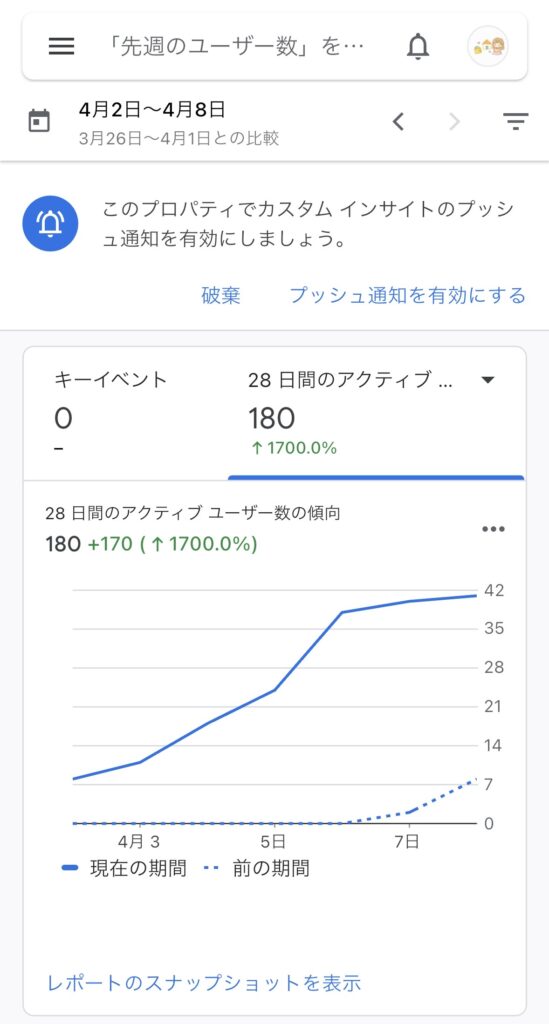
Task: Select the 28日間のアクティブ metric tab
Action: coord(376,415)
